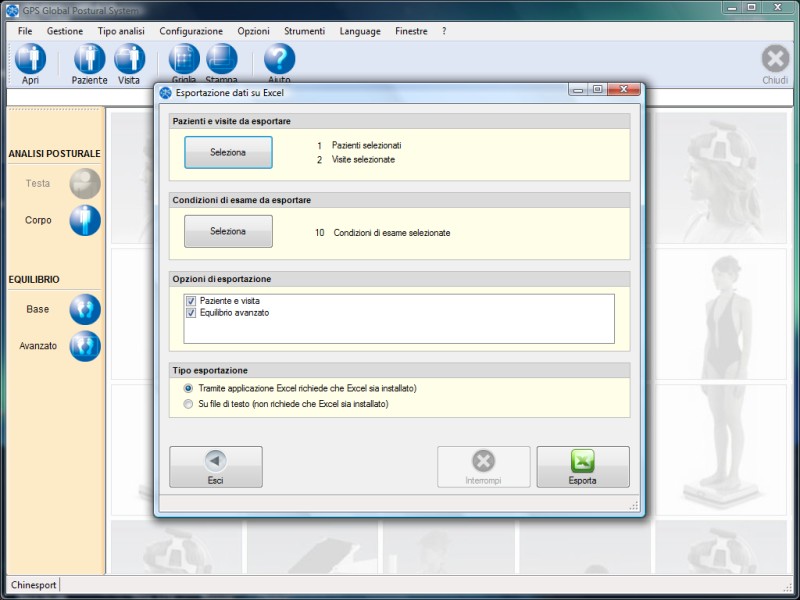The image size is (800, 600).
Task: Select the Corpo analysis icon
Action: [x=85, y=220]
